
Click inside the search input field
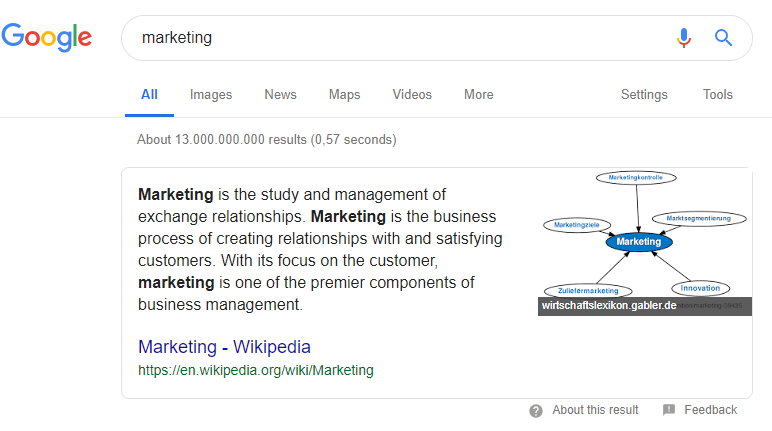[400, 38]
